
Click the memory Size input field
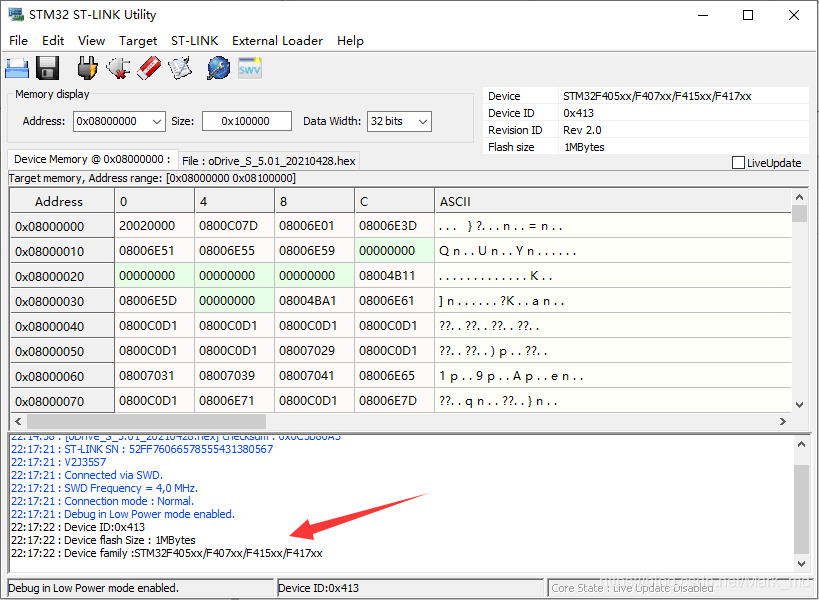(247, 122)
